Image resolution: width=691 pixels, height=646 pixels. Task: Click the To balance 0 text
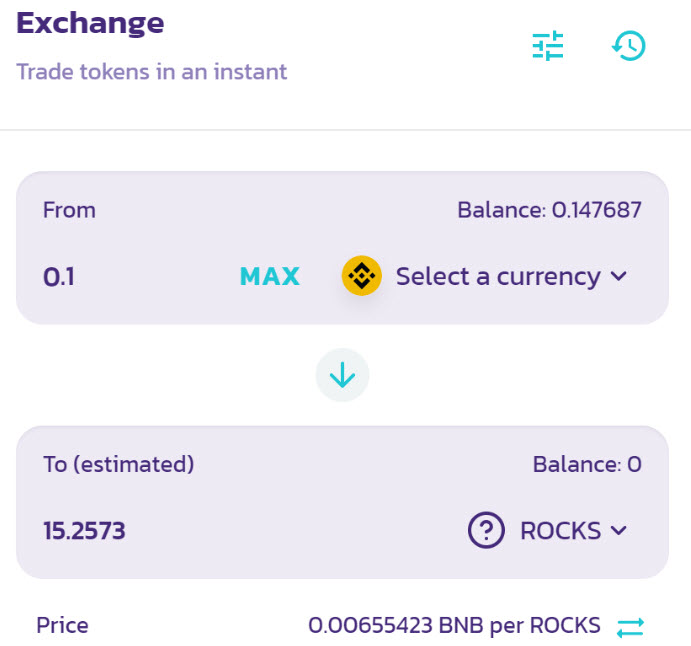pos(587,464)
